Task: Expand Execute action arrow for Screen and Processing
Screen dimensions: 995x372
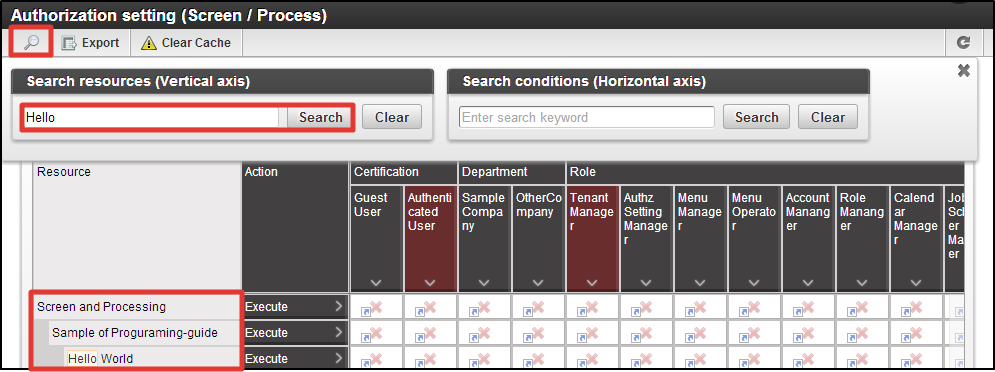Action: pos(338,307)
